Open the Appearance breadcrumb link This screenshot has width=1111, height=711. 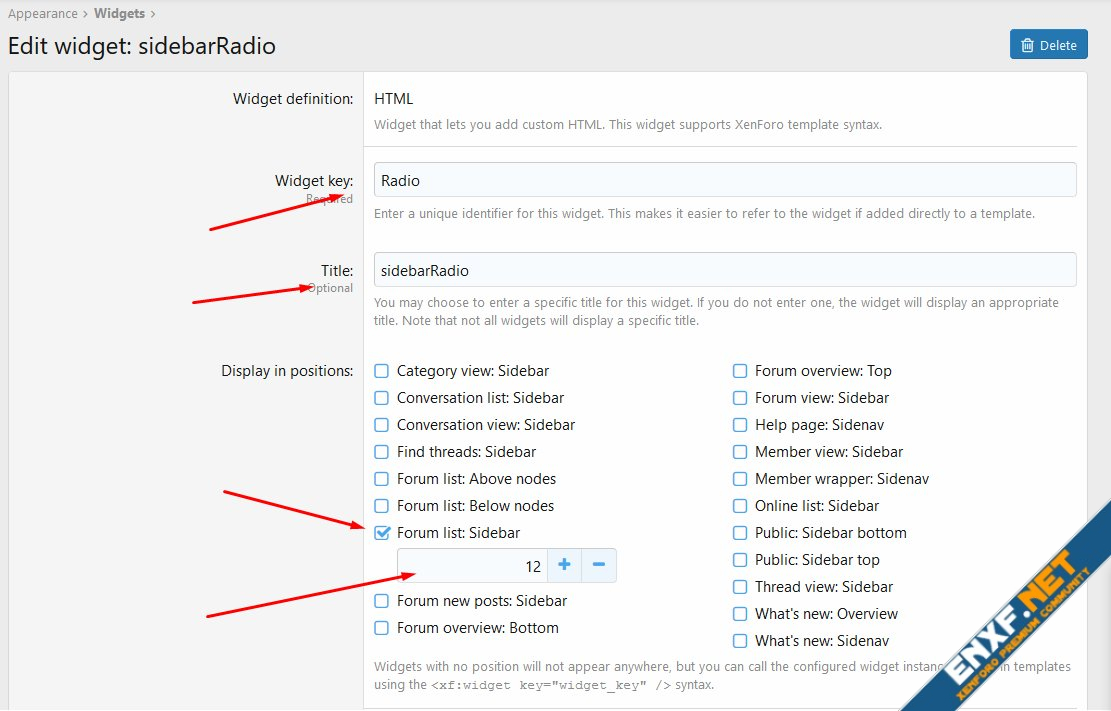click(x=42, y=14)
